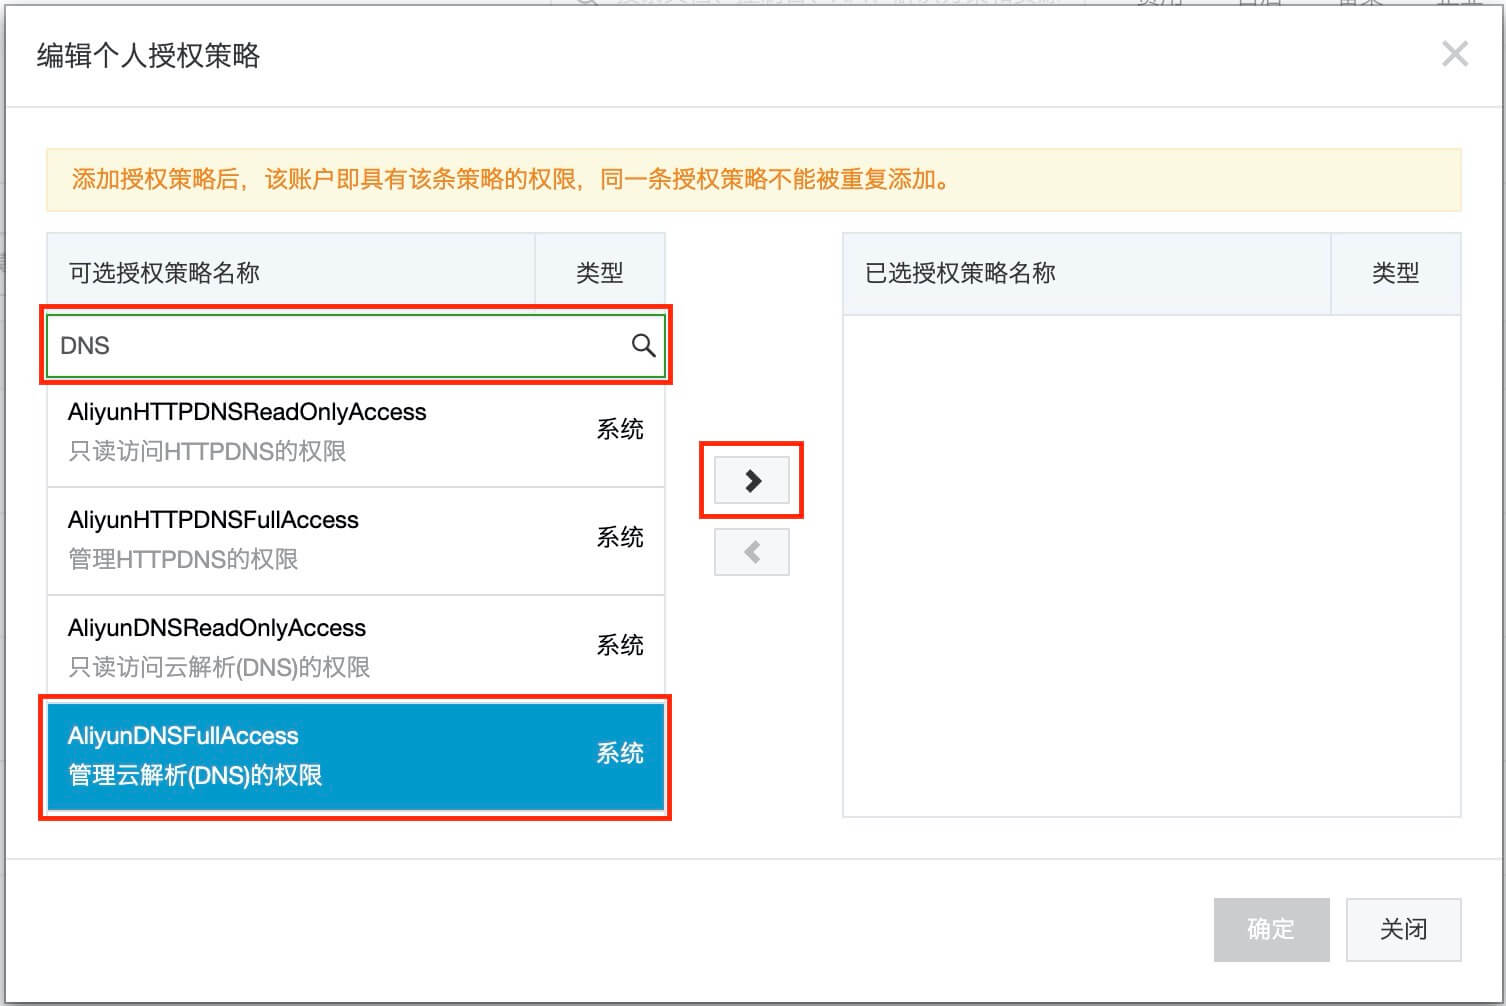Click the 类型 header in the selected policies list
Image resolution: width=1506 pixels, height=1006 pixels.
click(1396, 273)
